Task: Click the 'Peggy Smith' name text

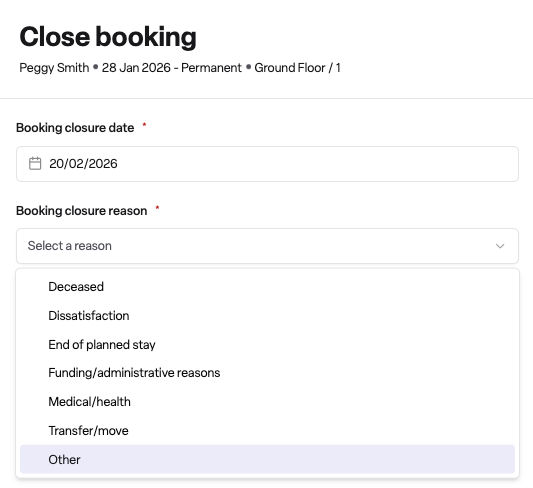Action: pos(54,68)
